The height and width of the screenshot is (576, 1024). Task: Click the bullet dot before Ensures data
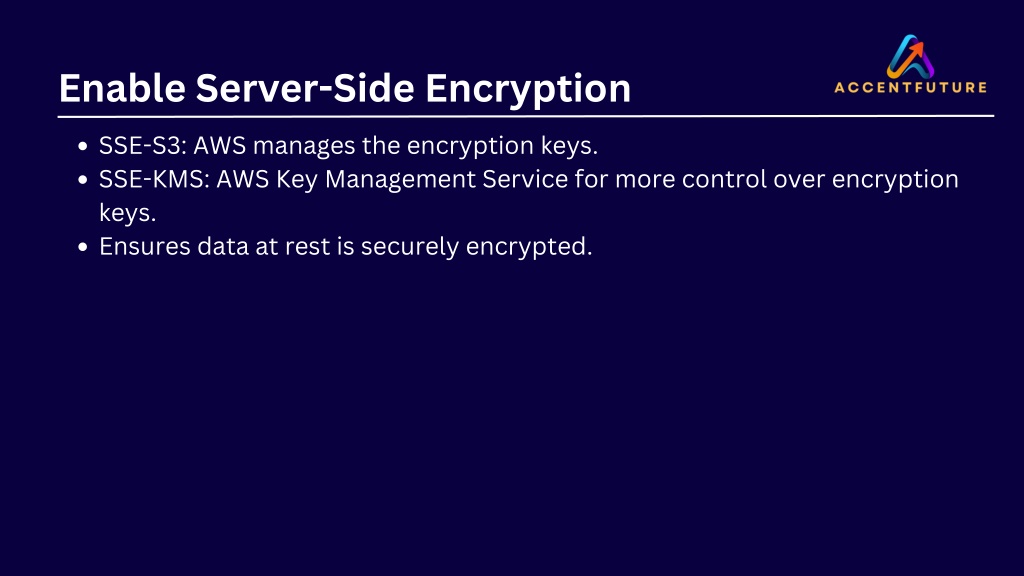click(82, 247)
